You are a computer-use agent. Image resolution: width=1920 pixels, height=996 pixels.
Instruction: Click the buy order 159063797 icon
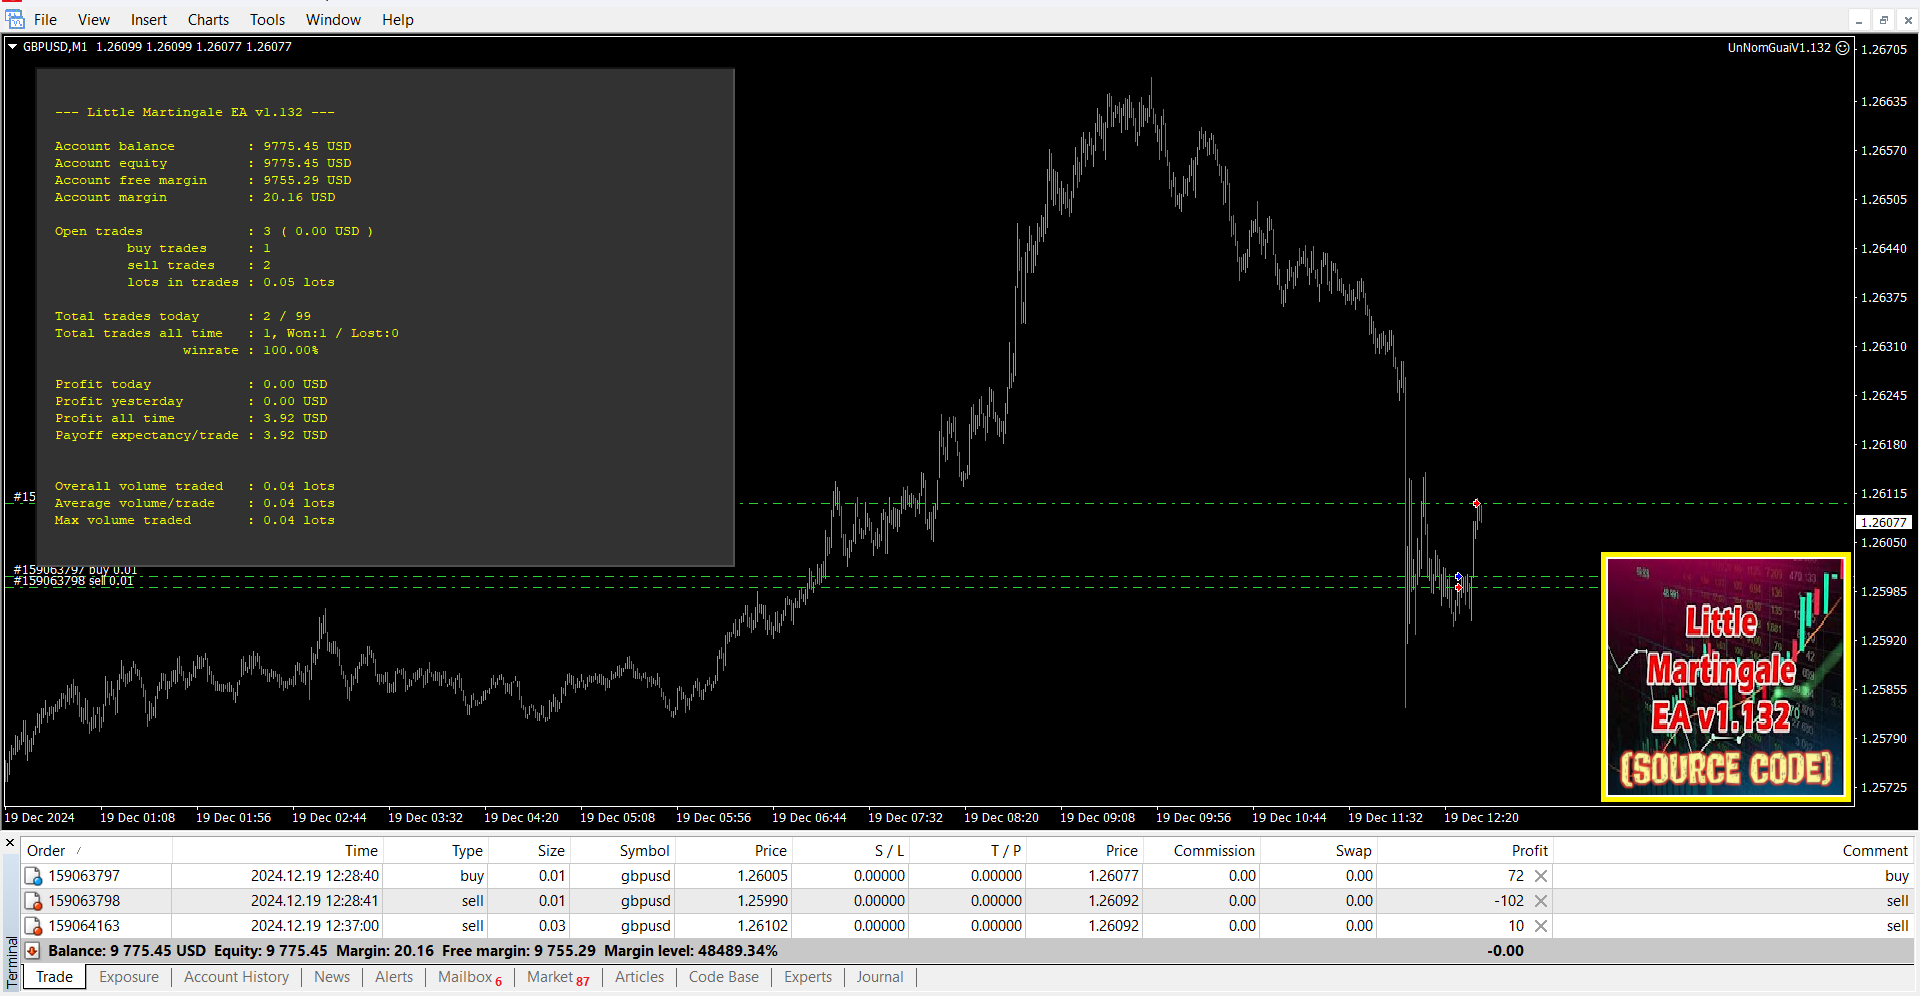click(33, 876)
